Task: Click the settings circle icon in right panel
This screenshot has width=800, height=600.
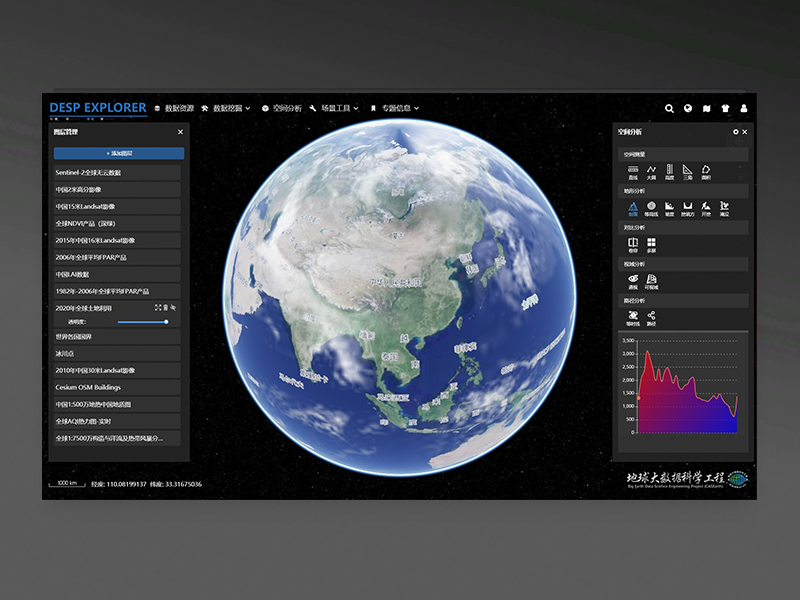Action: click(x=736, y=132)
